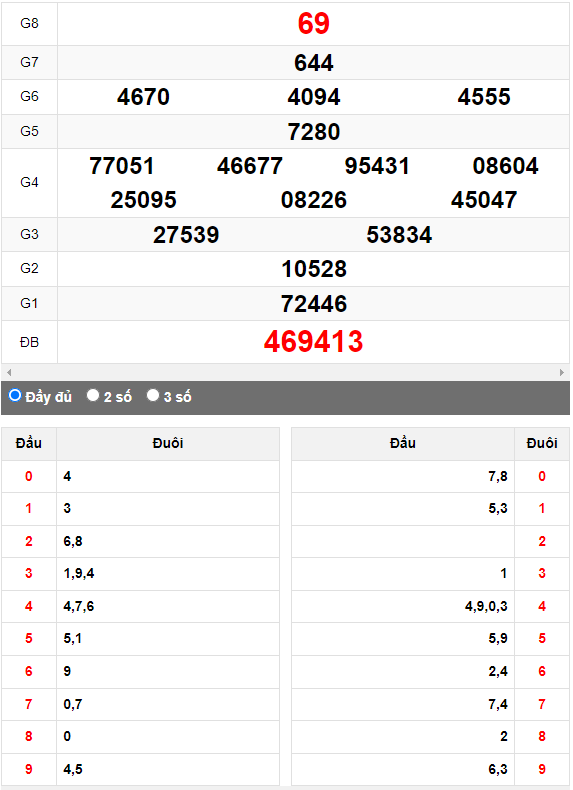Click the G5 number 7280

(x=313, y=132)
